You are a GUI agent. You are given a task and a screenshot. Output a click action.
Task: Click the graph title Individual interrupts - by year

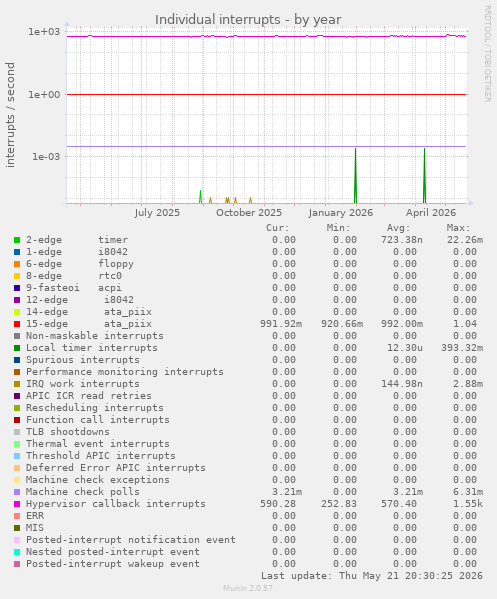248,19
